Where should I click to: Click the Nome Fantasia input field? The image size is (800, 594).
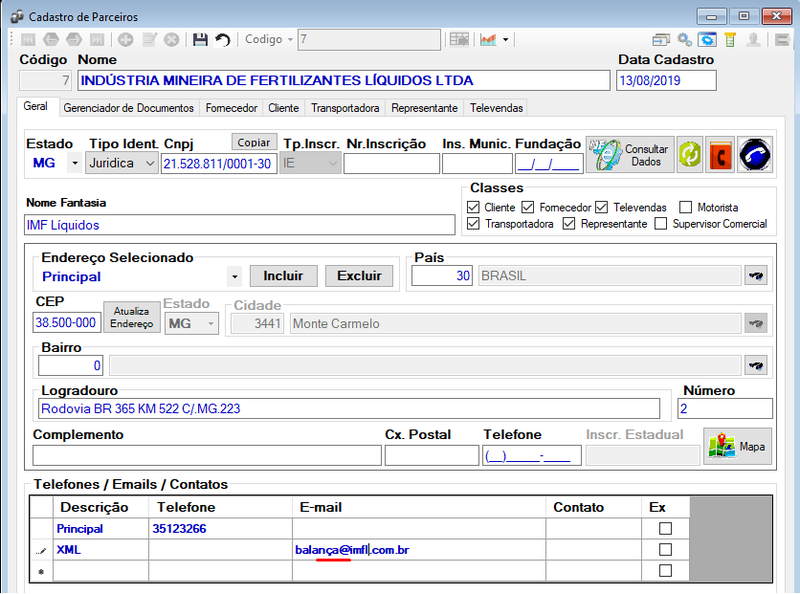pyautogui.click(x=239, y=225)
